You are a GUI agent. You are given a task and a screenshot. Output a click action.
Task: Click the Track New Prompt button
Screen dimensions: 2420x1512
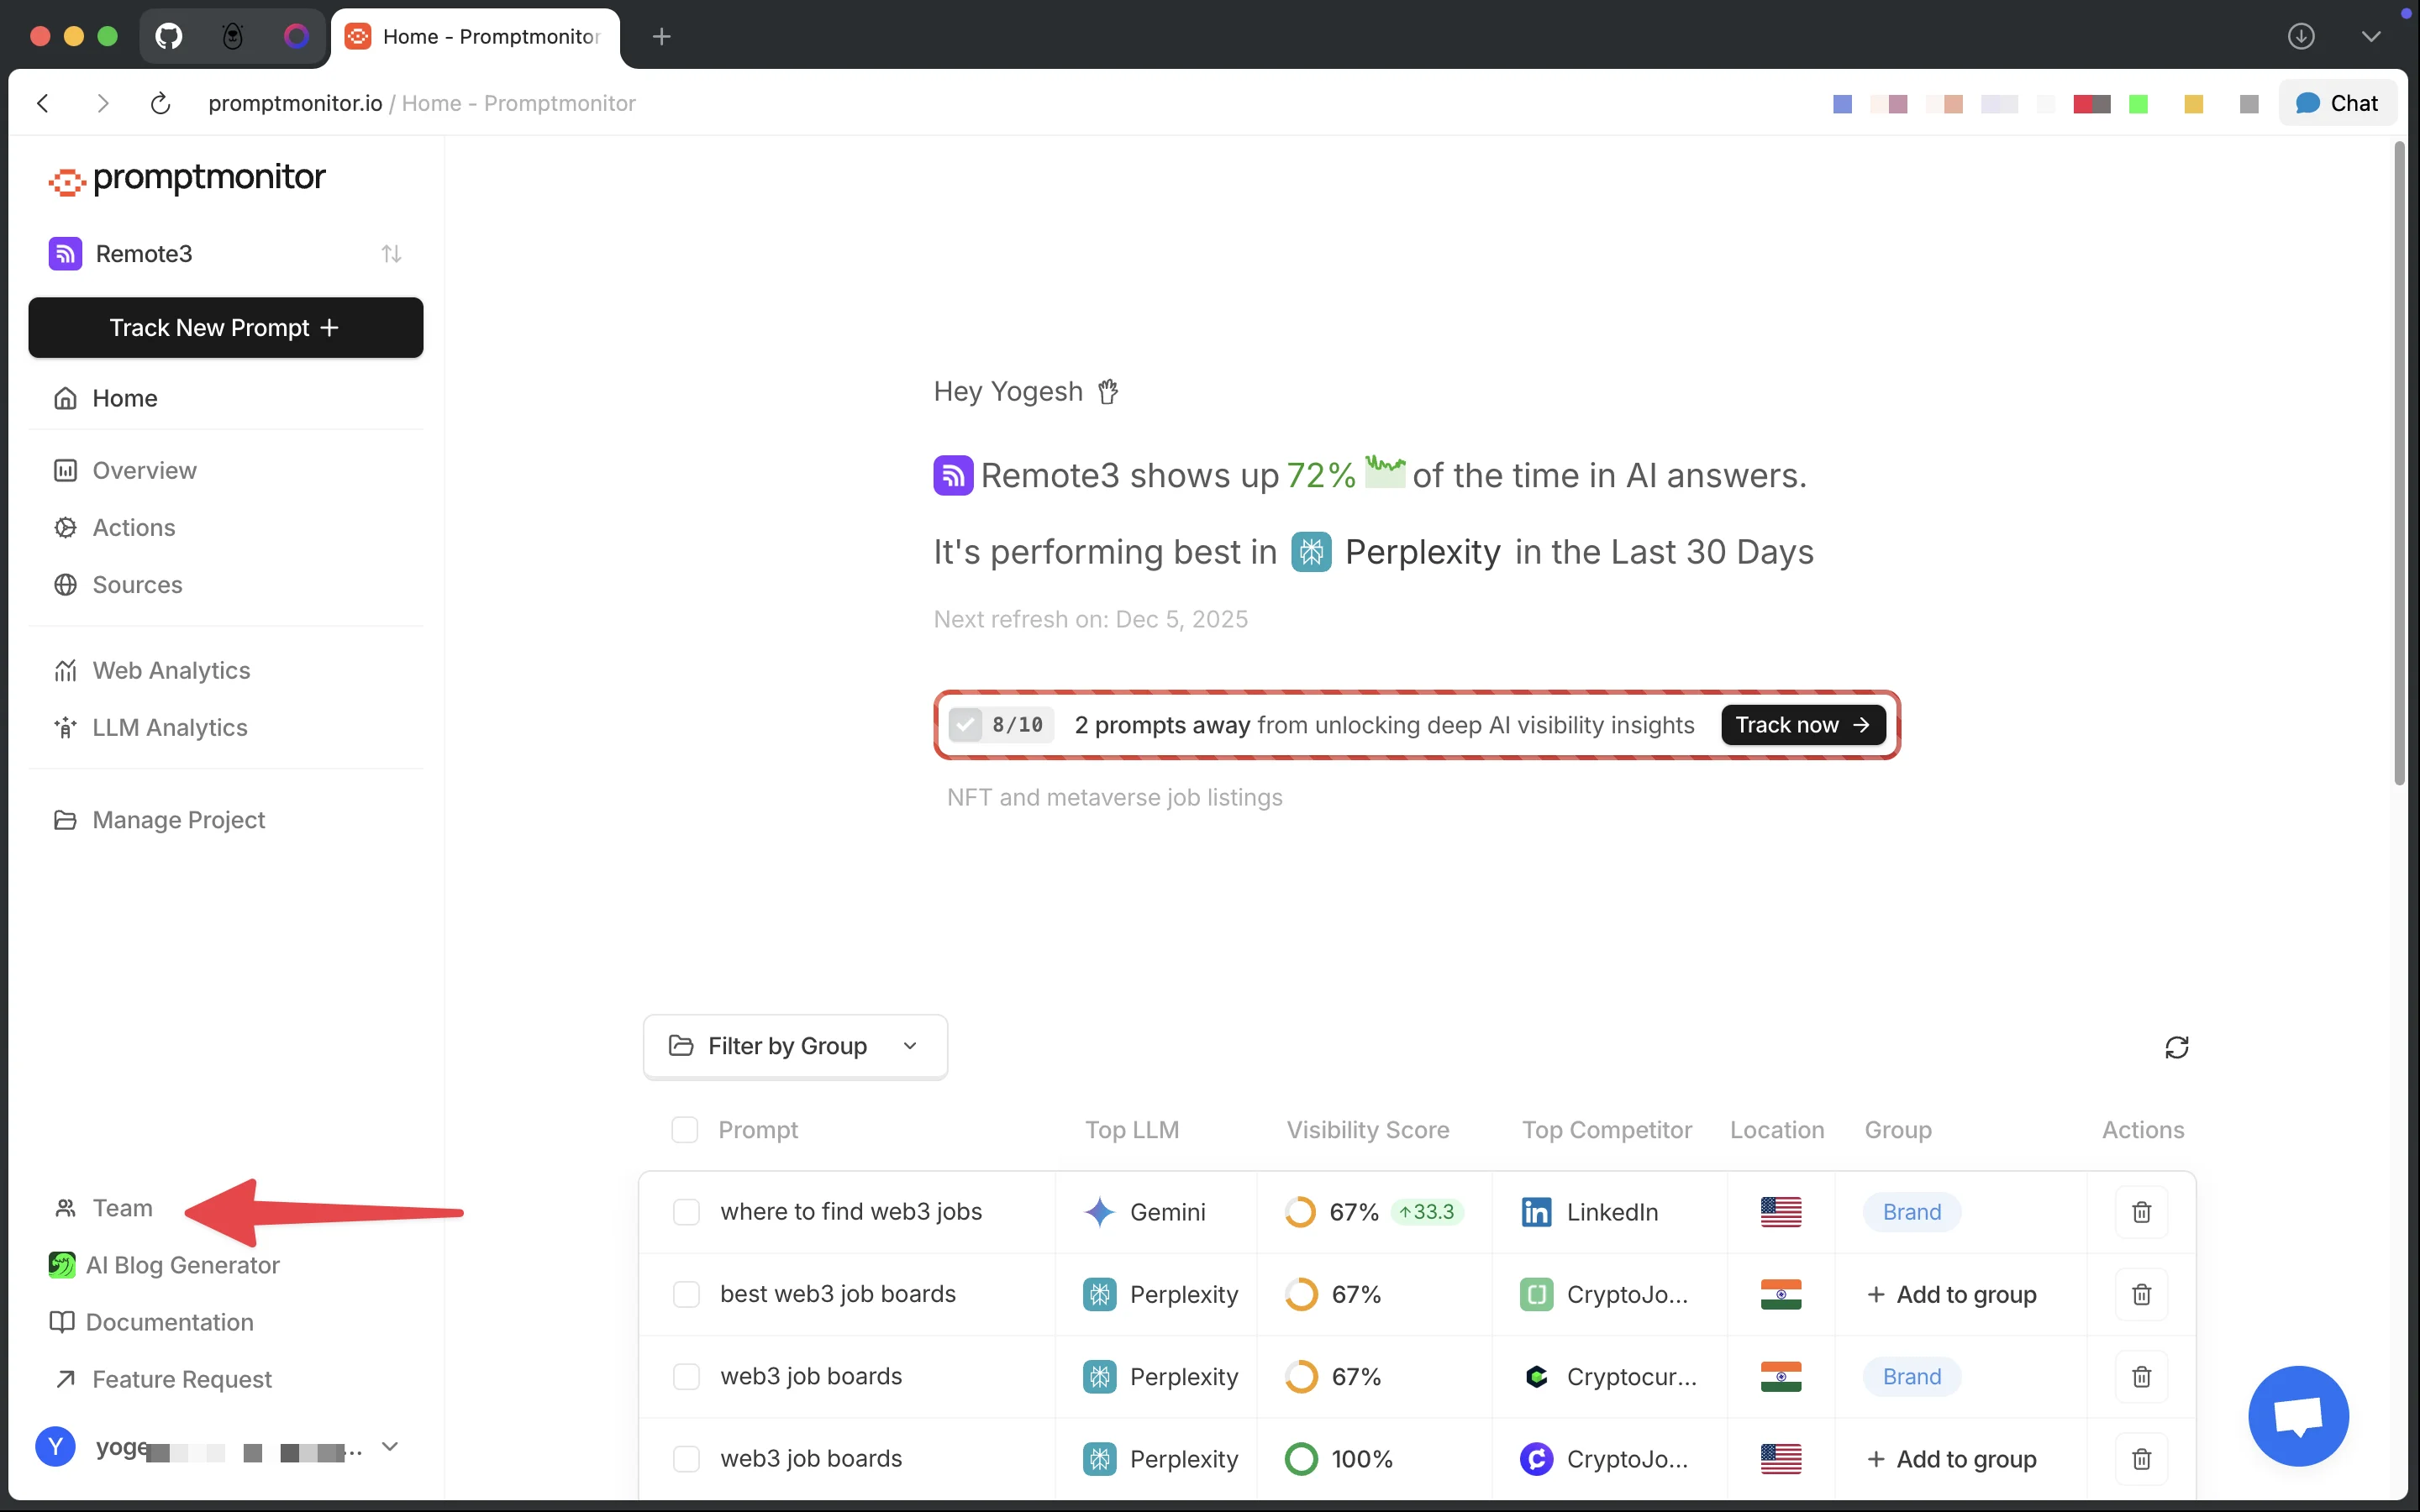(225, 327)
